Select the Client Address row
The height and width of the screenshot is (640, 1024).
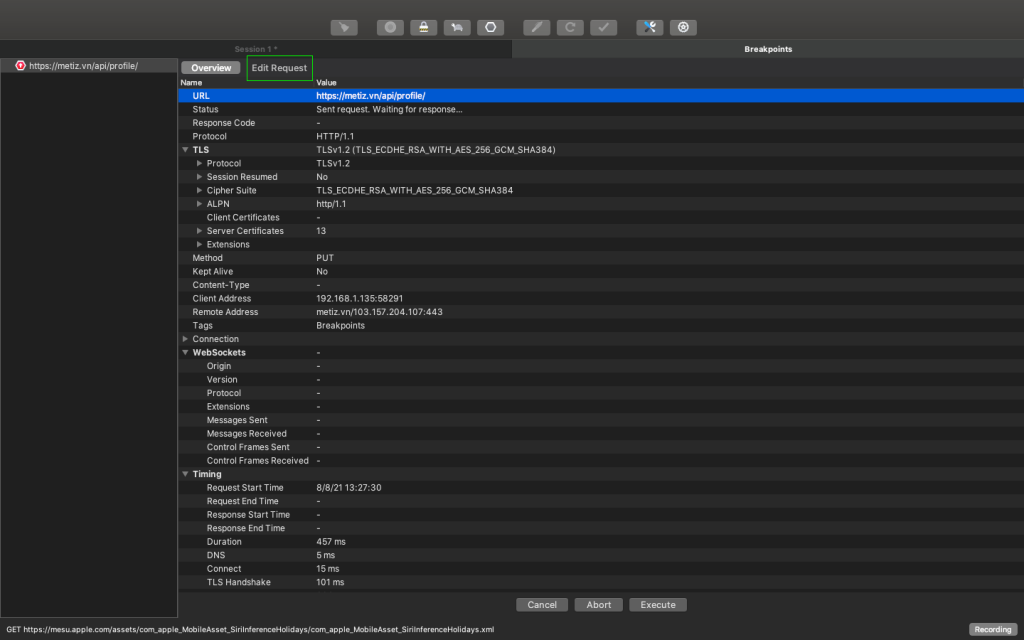(x=601, y=298)
